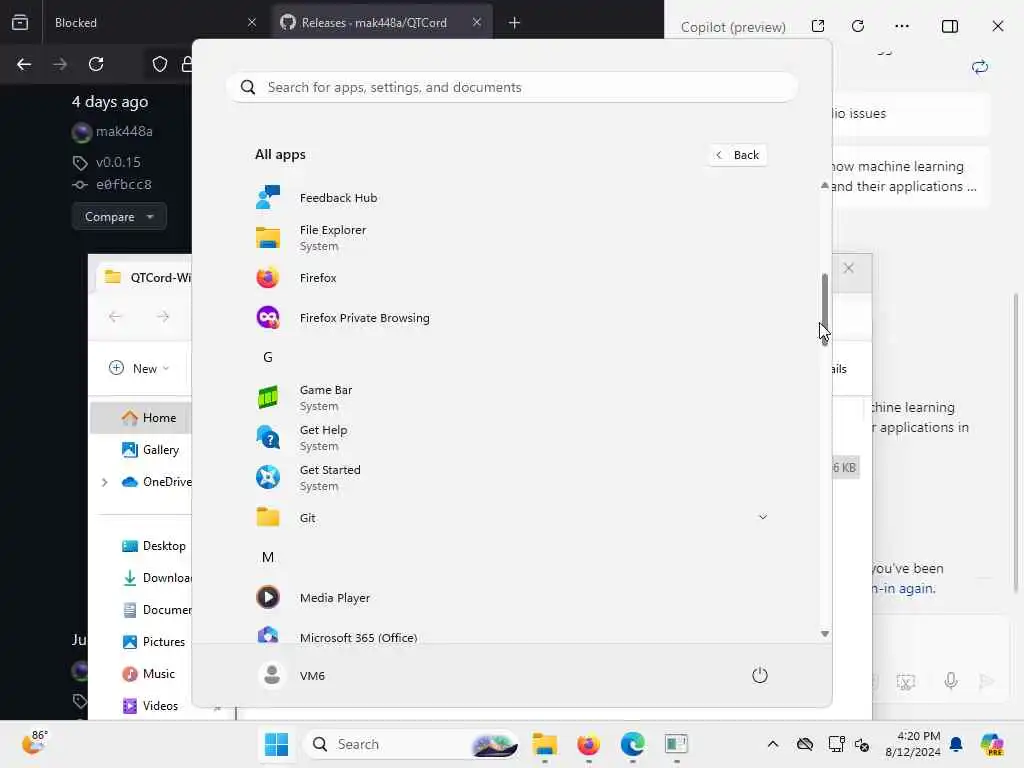The width and height of the screenshot is (1024, 768).
Task: Expand the Git folder chevron
Action: point(762,517)
